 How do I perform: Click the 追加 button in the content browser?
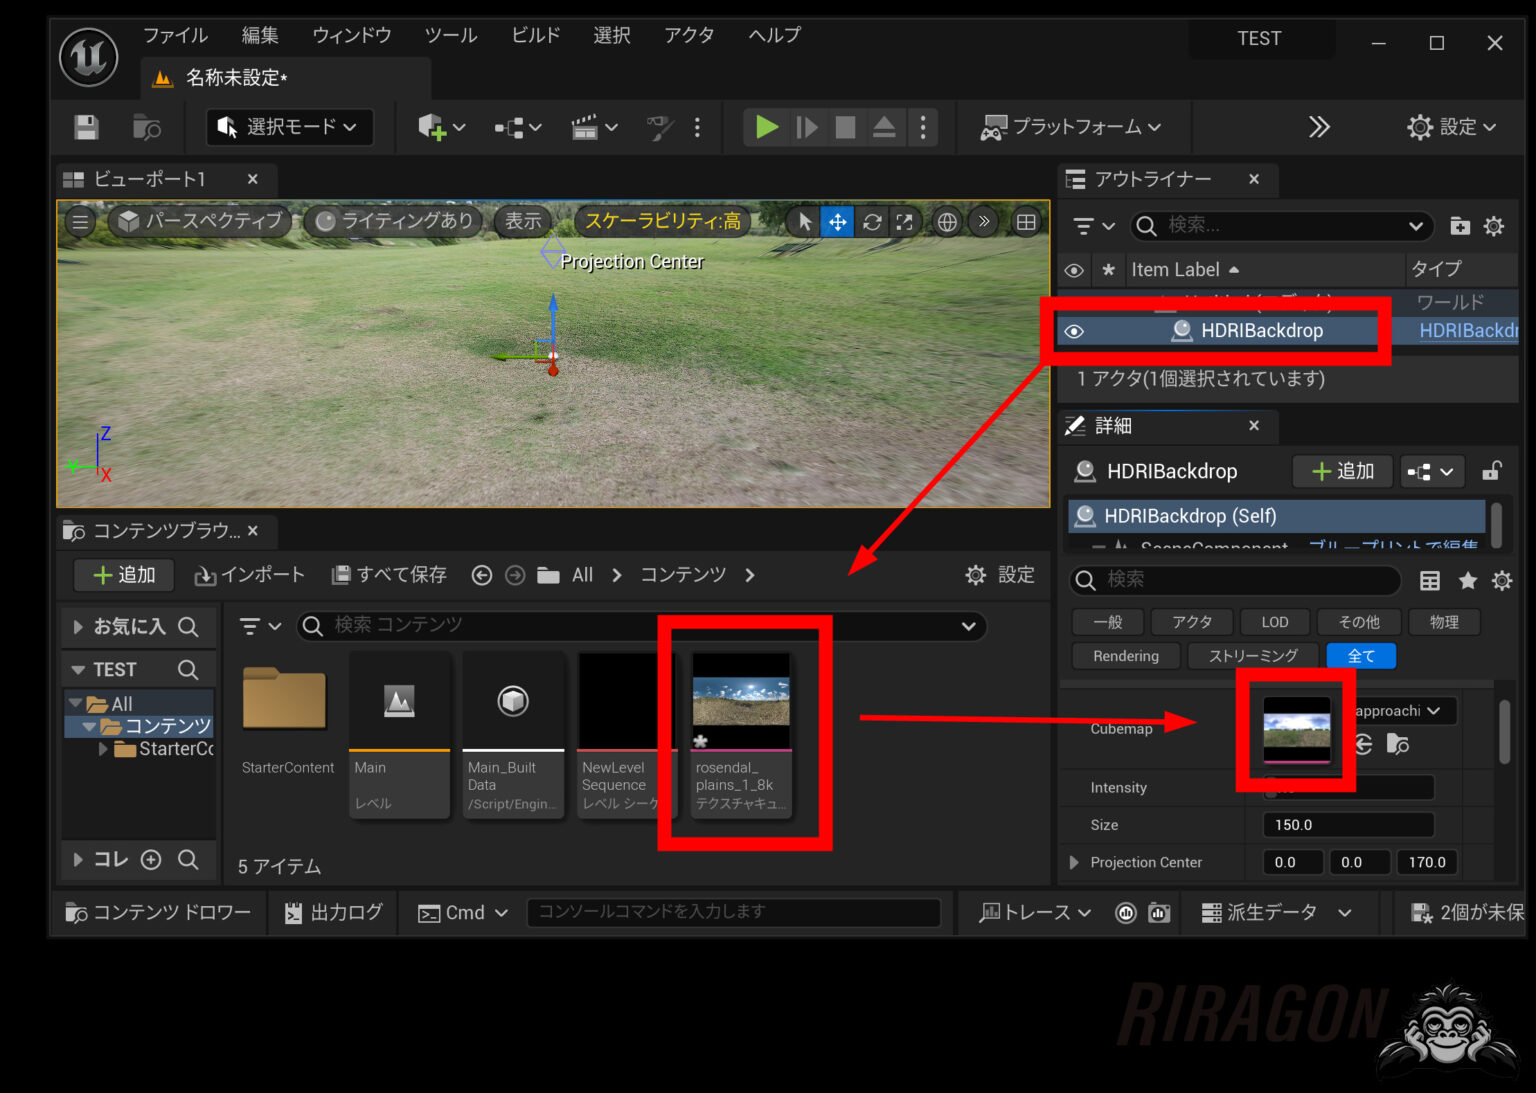click(123, 574)
